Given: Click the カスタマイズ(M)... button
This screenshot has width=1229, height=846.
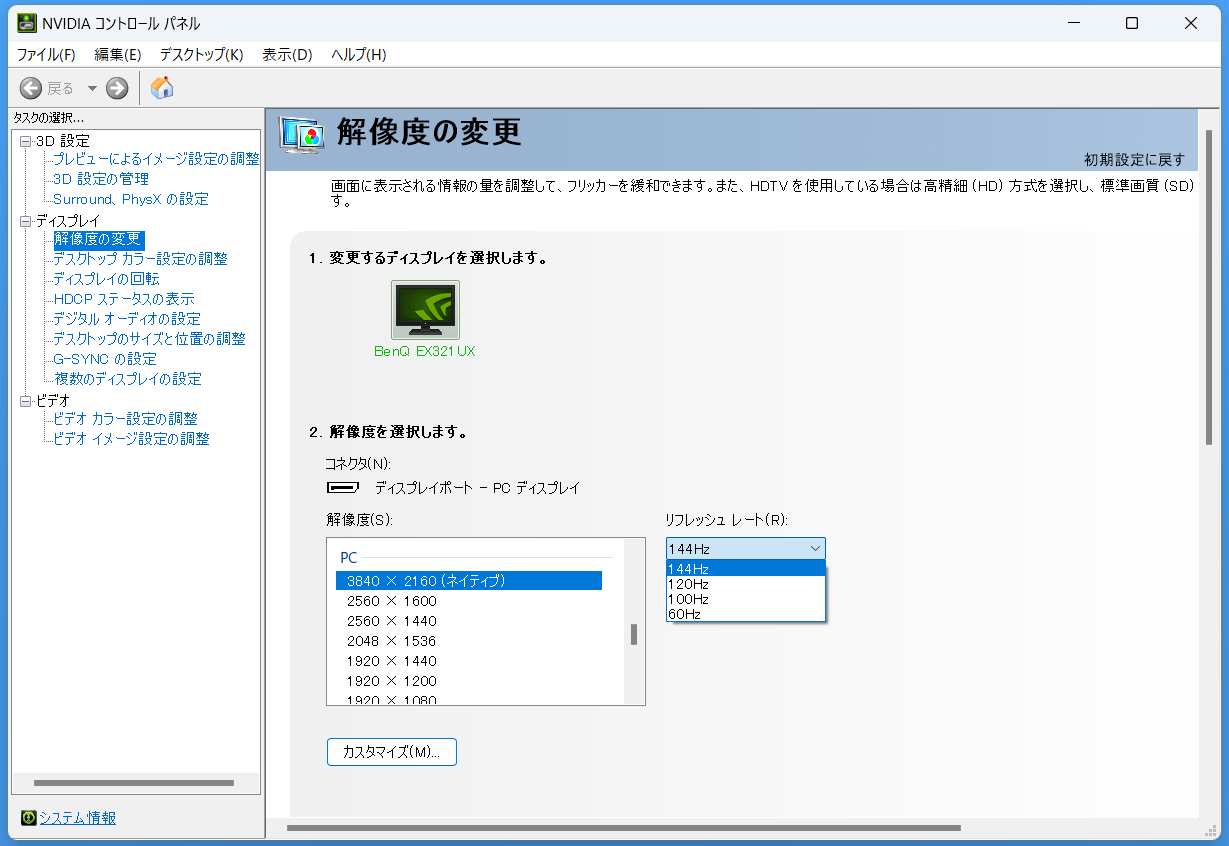Looking at the screenshot, I should click(x=391, y=752).
